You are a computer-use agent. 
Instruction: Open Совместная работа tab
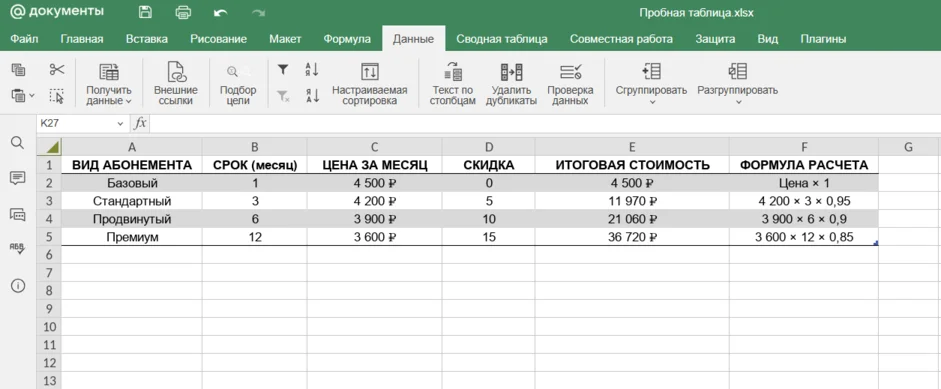coord(621,39)
